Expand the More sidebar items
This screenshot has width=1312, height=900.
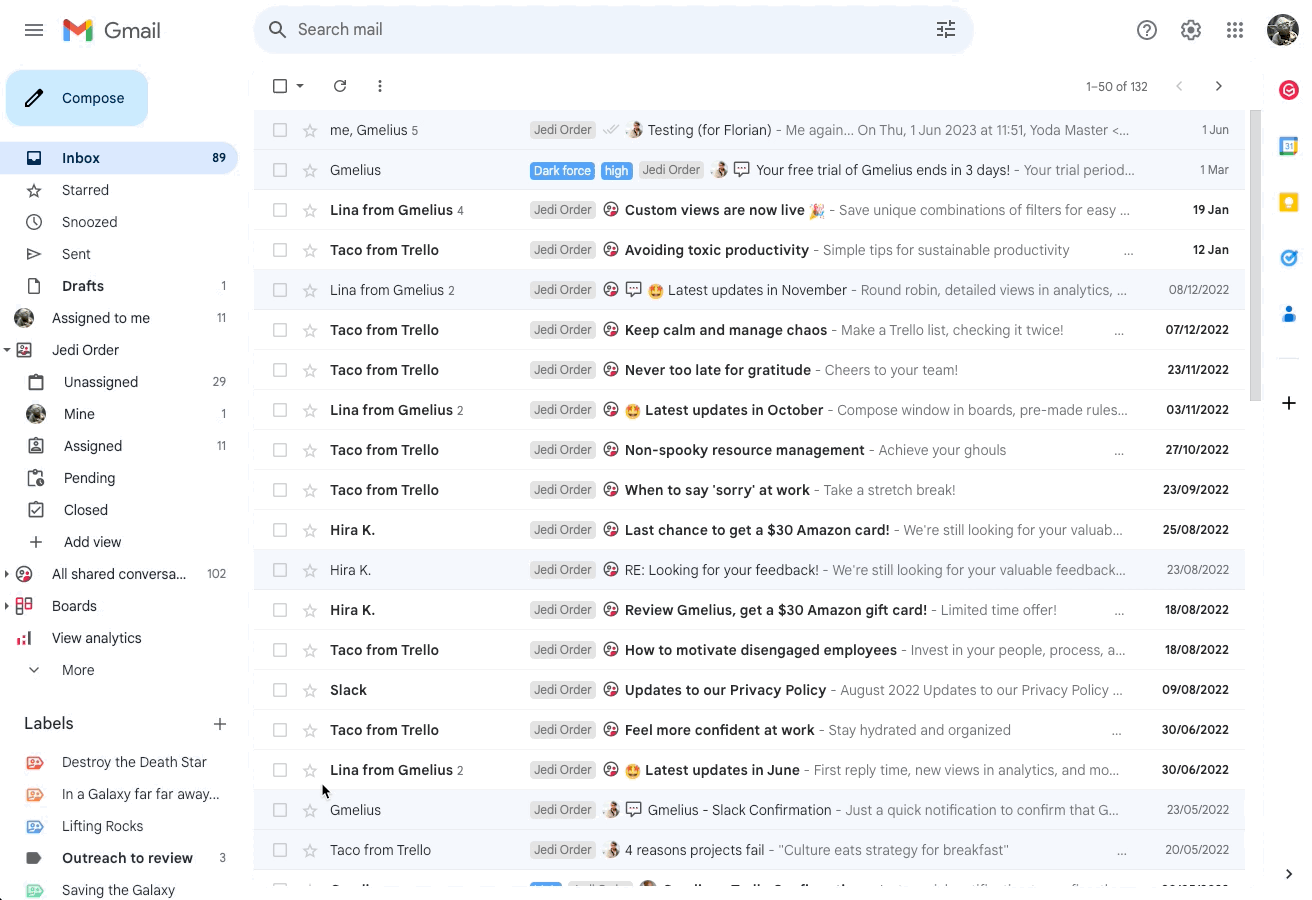(x=78, y=670)
